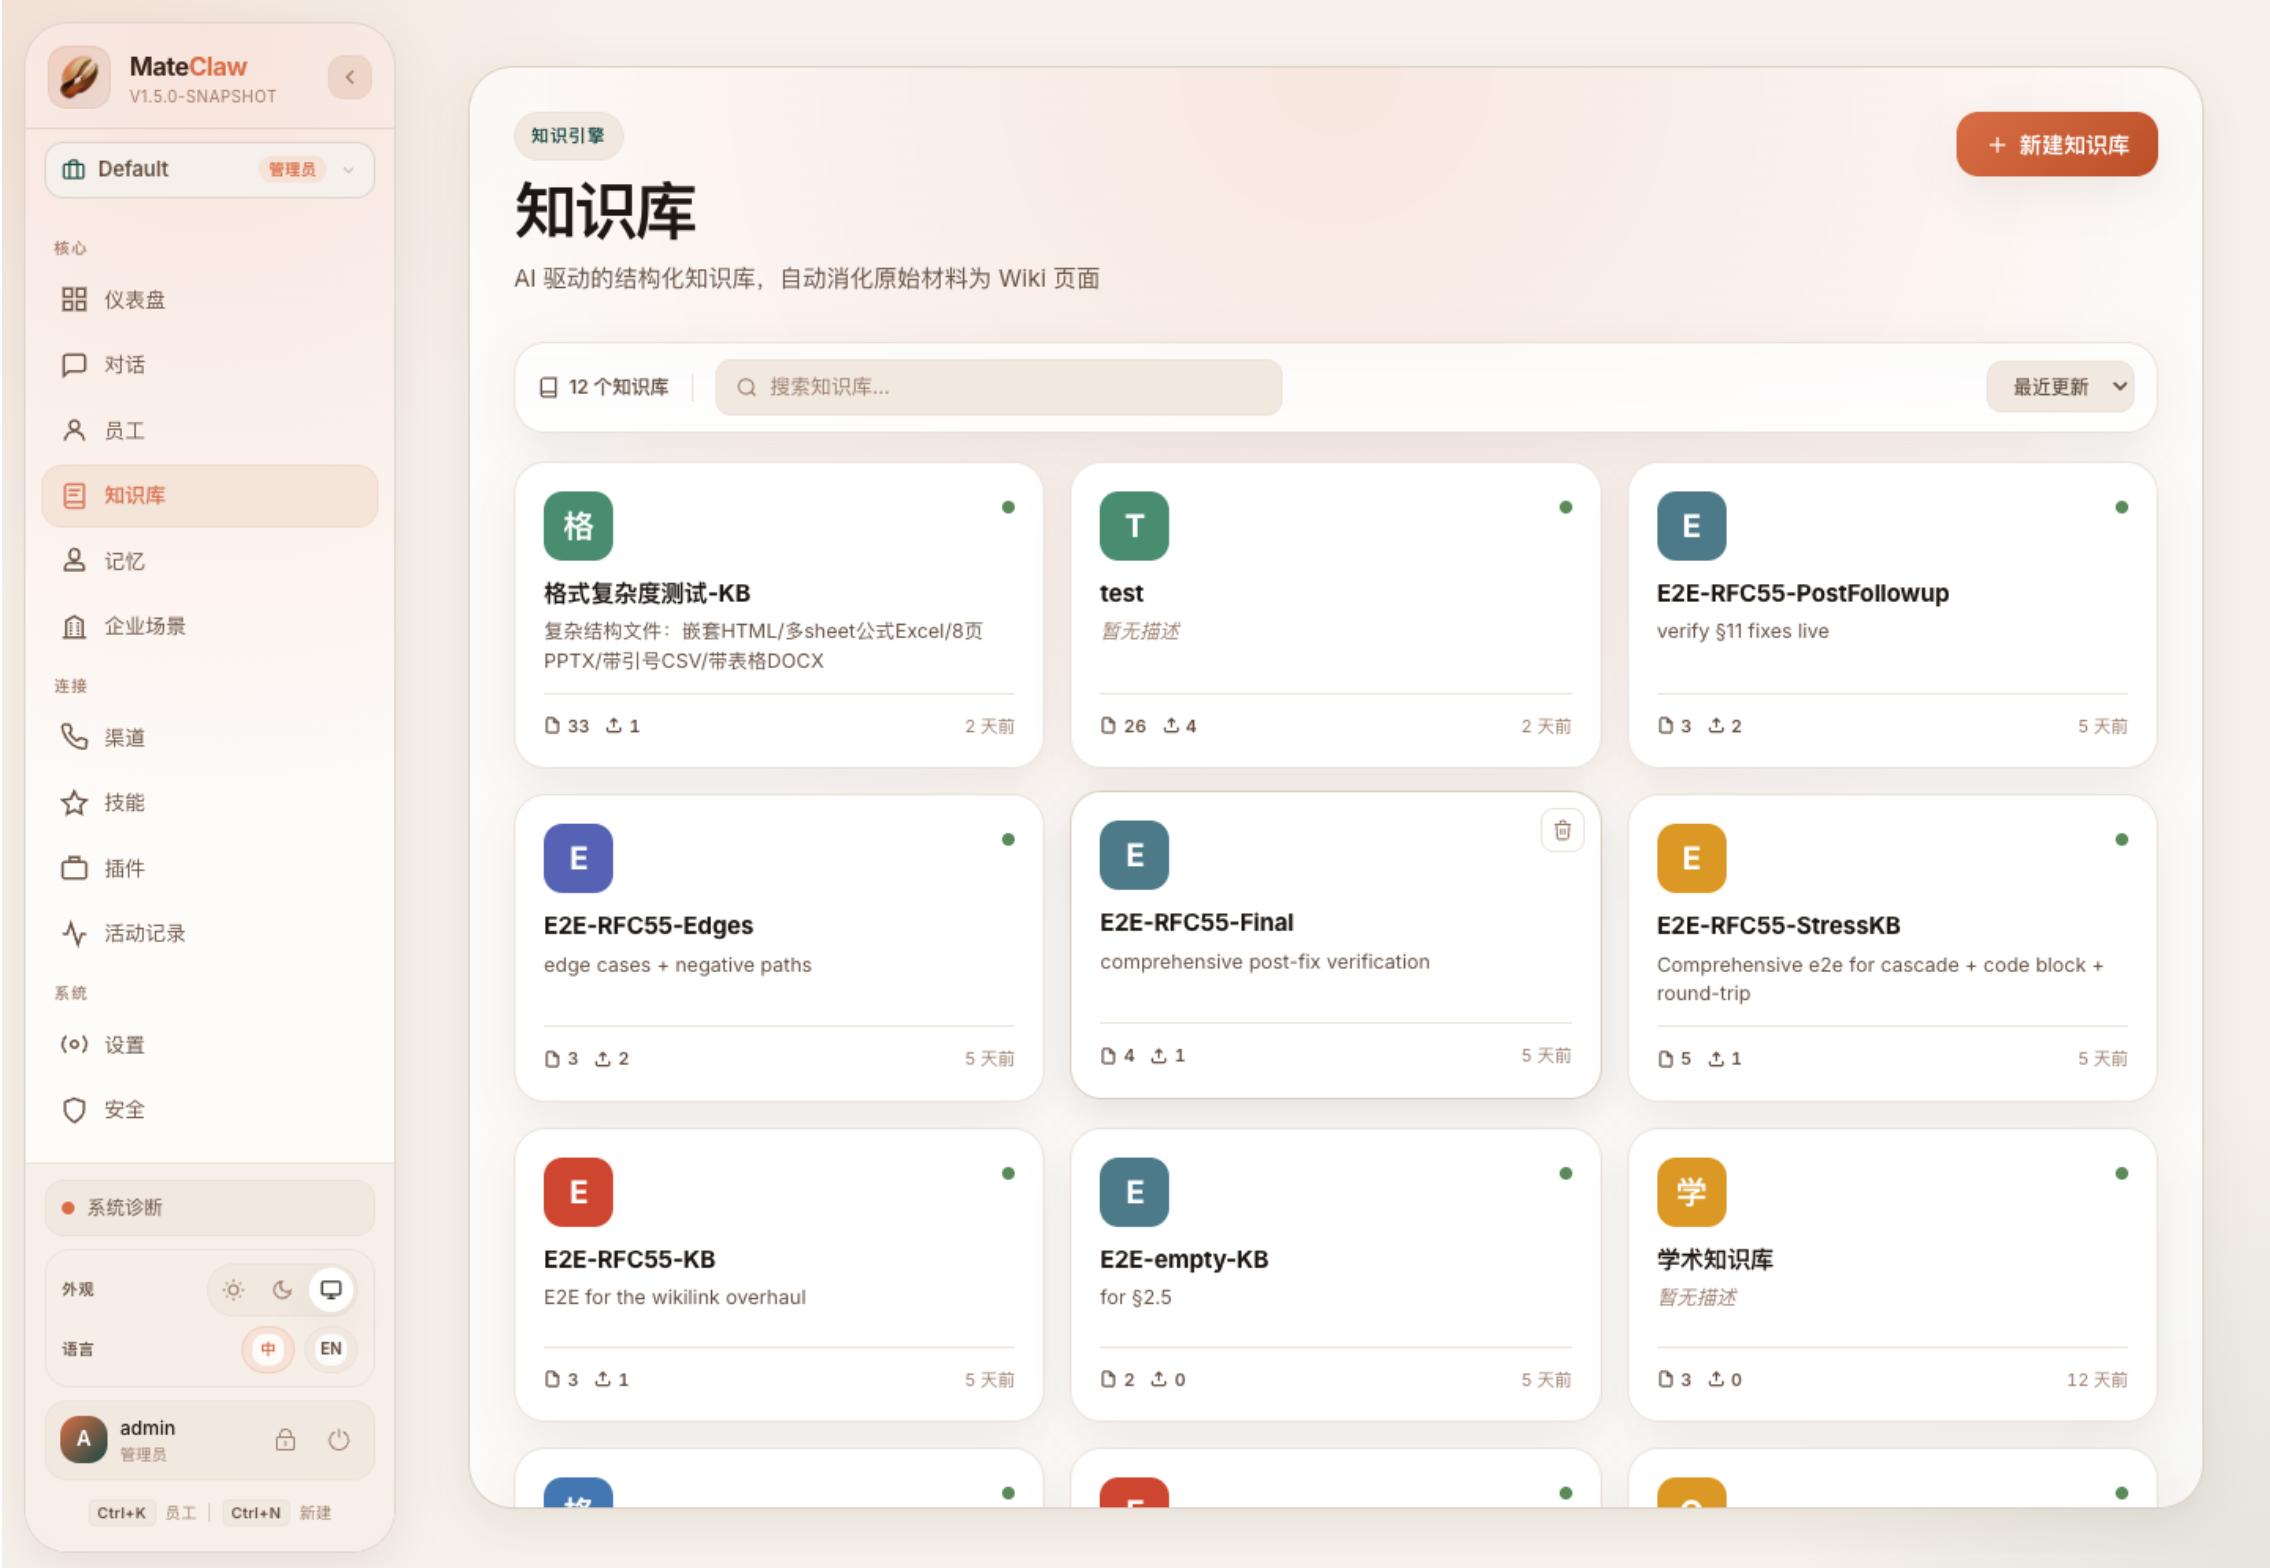Open the 插件 plugins page
2270x1568 pixels.
(209, 868)
